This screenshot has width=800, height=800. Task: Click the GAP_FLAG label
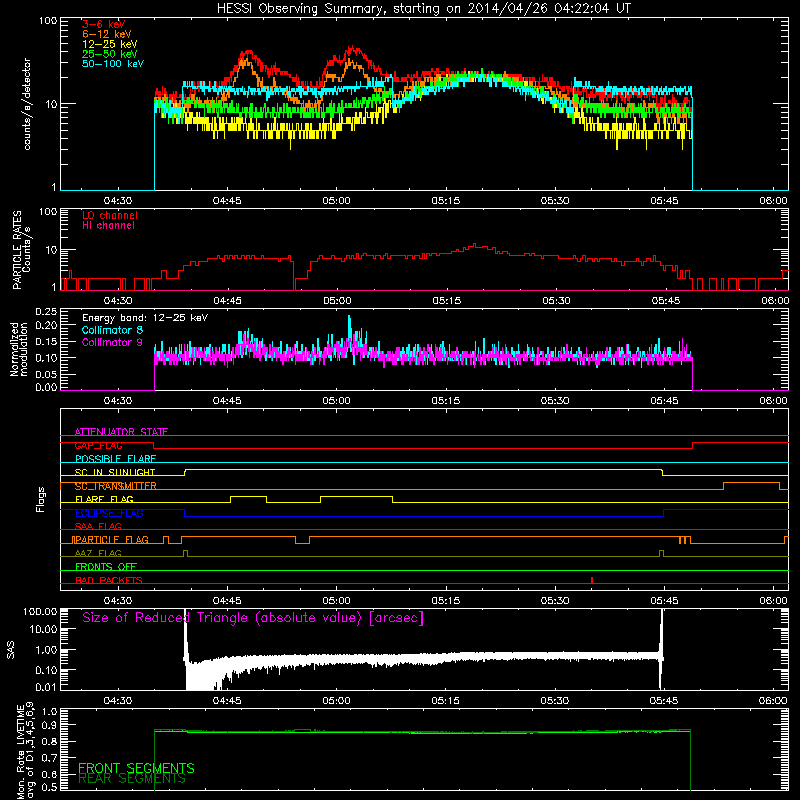98,445
